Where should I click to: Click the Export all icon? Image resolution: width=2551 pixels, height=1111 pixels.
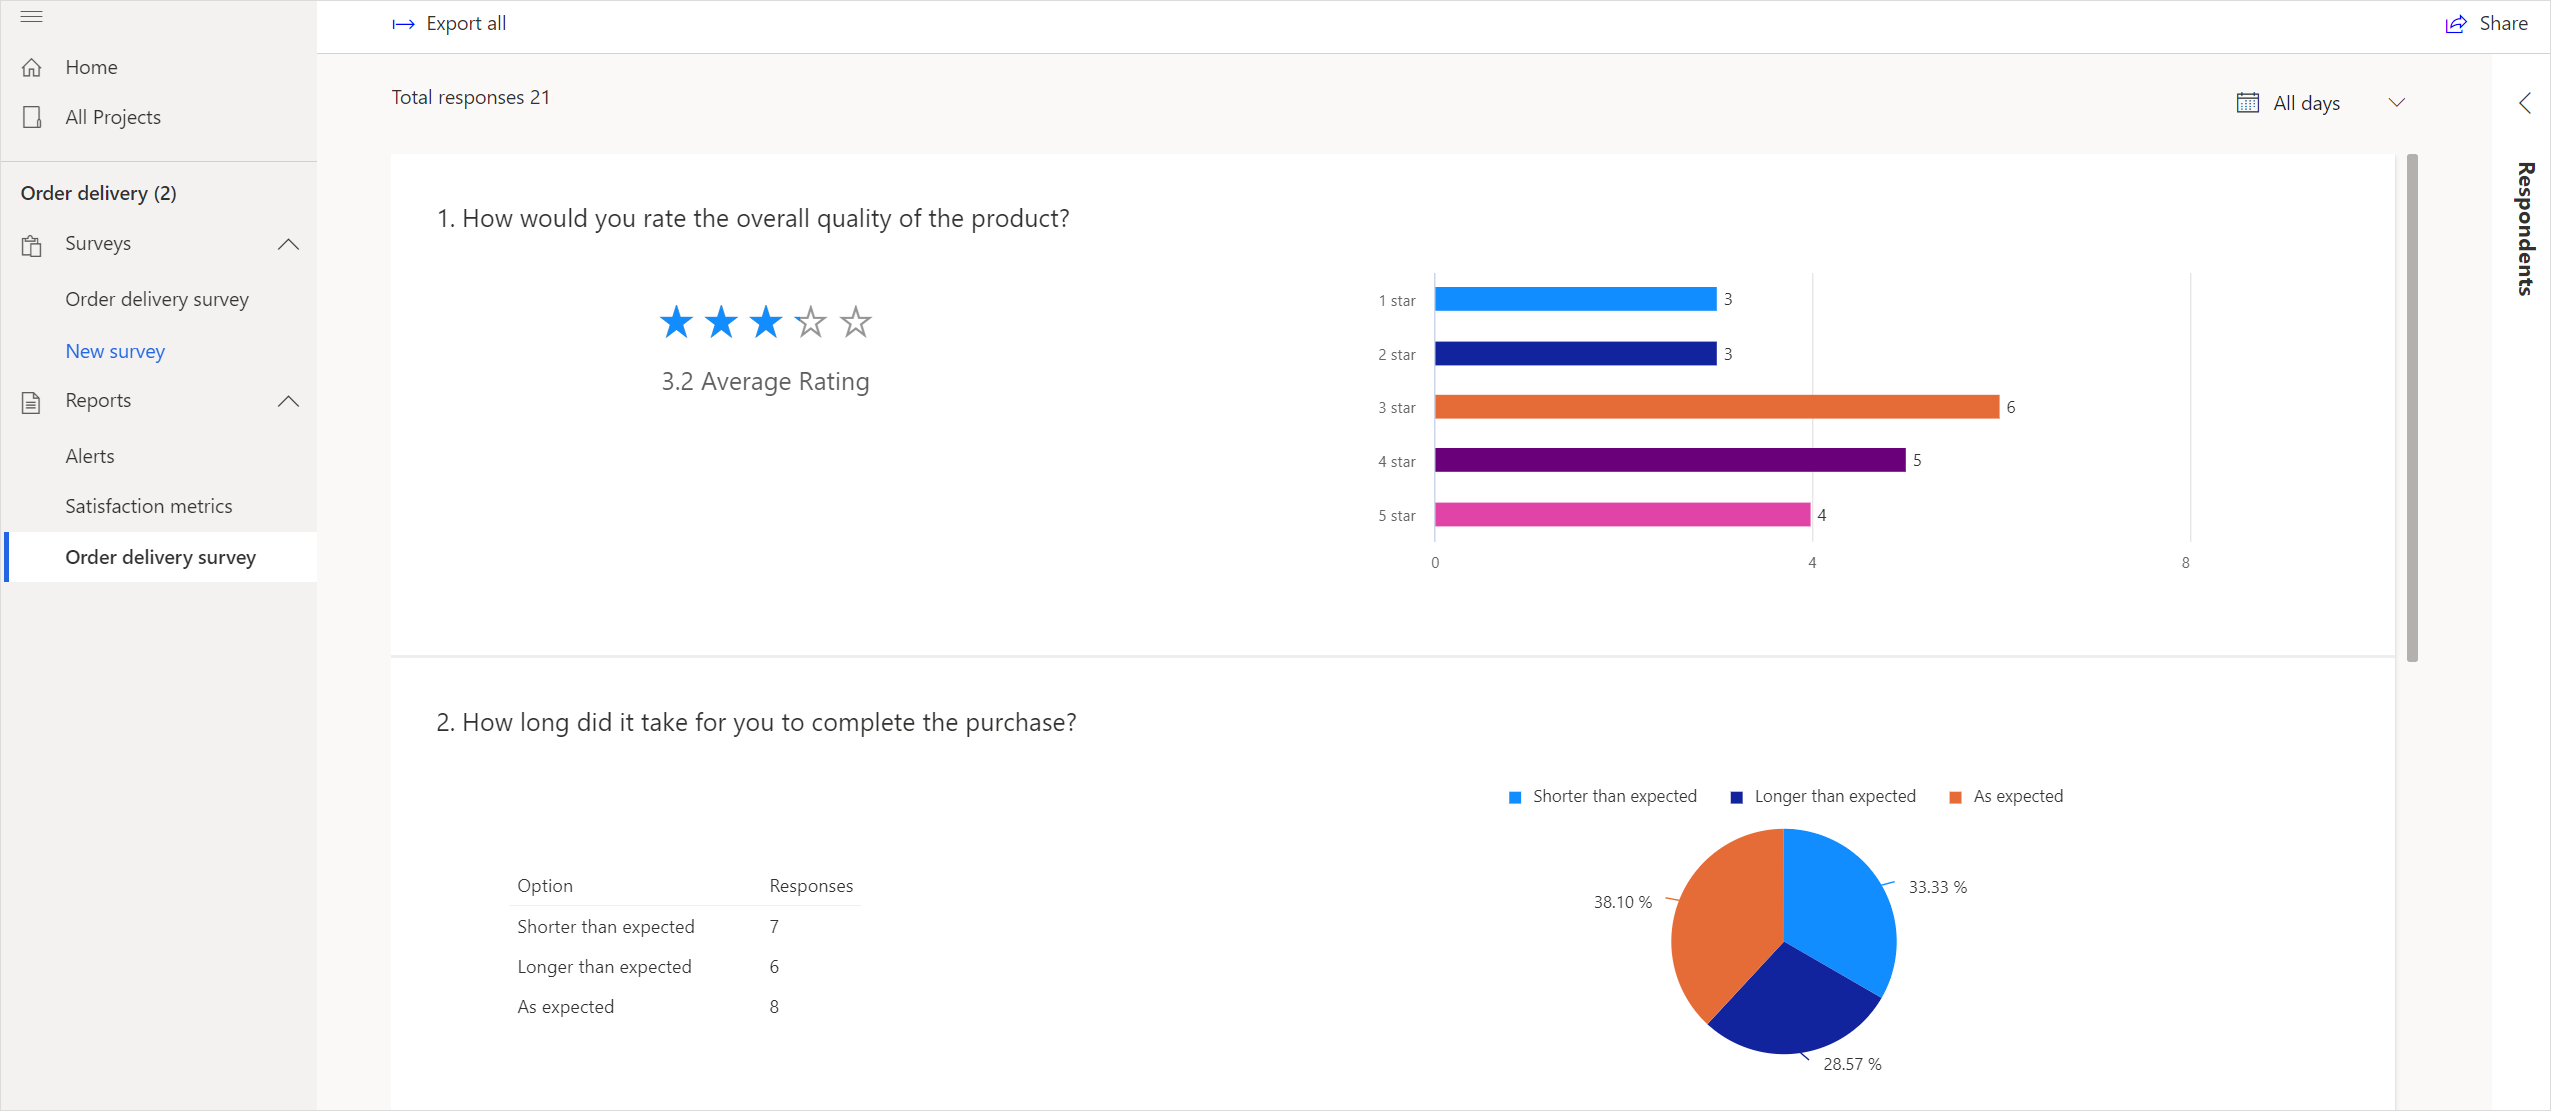click(402, 23)
